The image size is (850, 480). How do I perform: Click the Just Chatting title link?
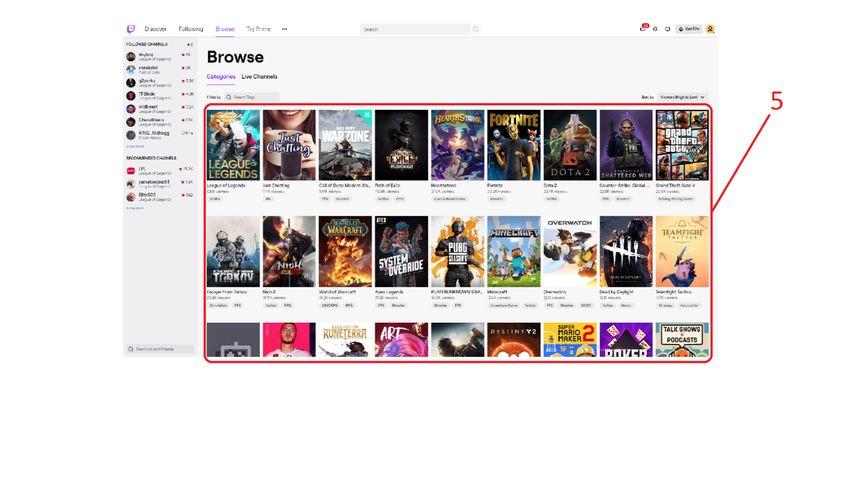tap(276, 185)
